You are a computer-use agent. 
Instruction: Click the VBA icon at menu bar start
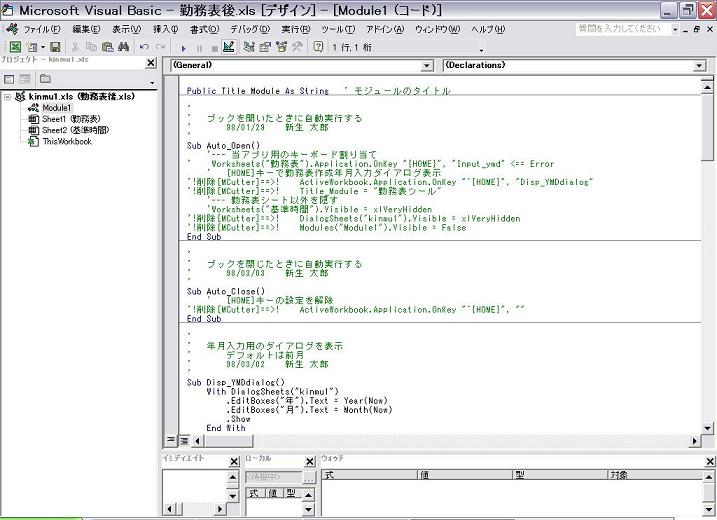[12, 29]
